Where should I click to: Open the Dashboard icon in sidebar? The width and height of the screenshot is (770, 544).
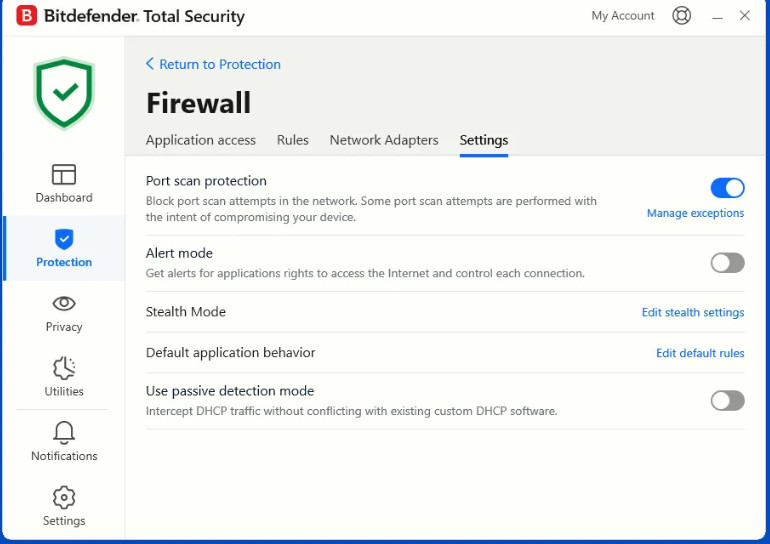(x=64, y=174)
